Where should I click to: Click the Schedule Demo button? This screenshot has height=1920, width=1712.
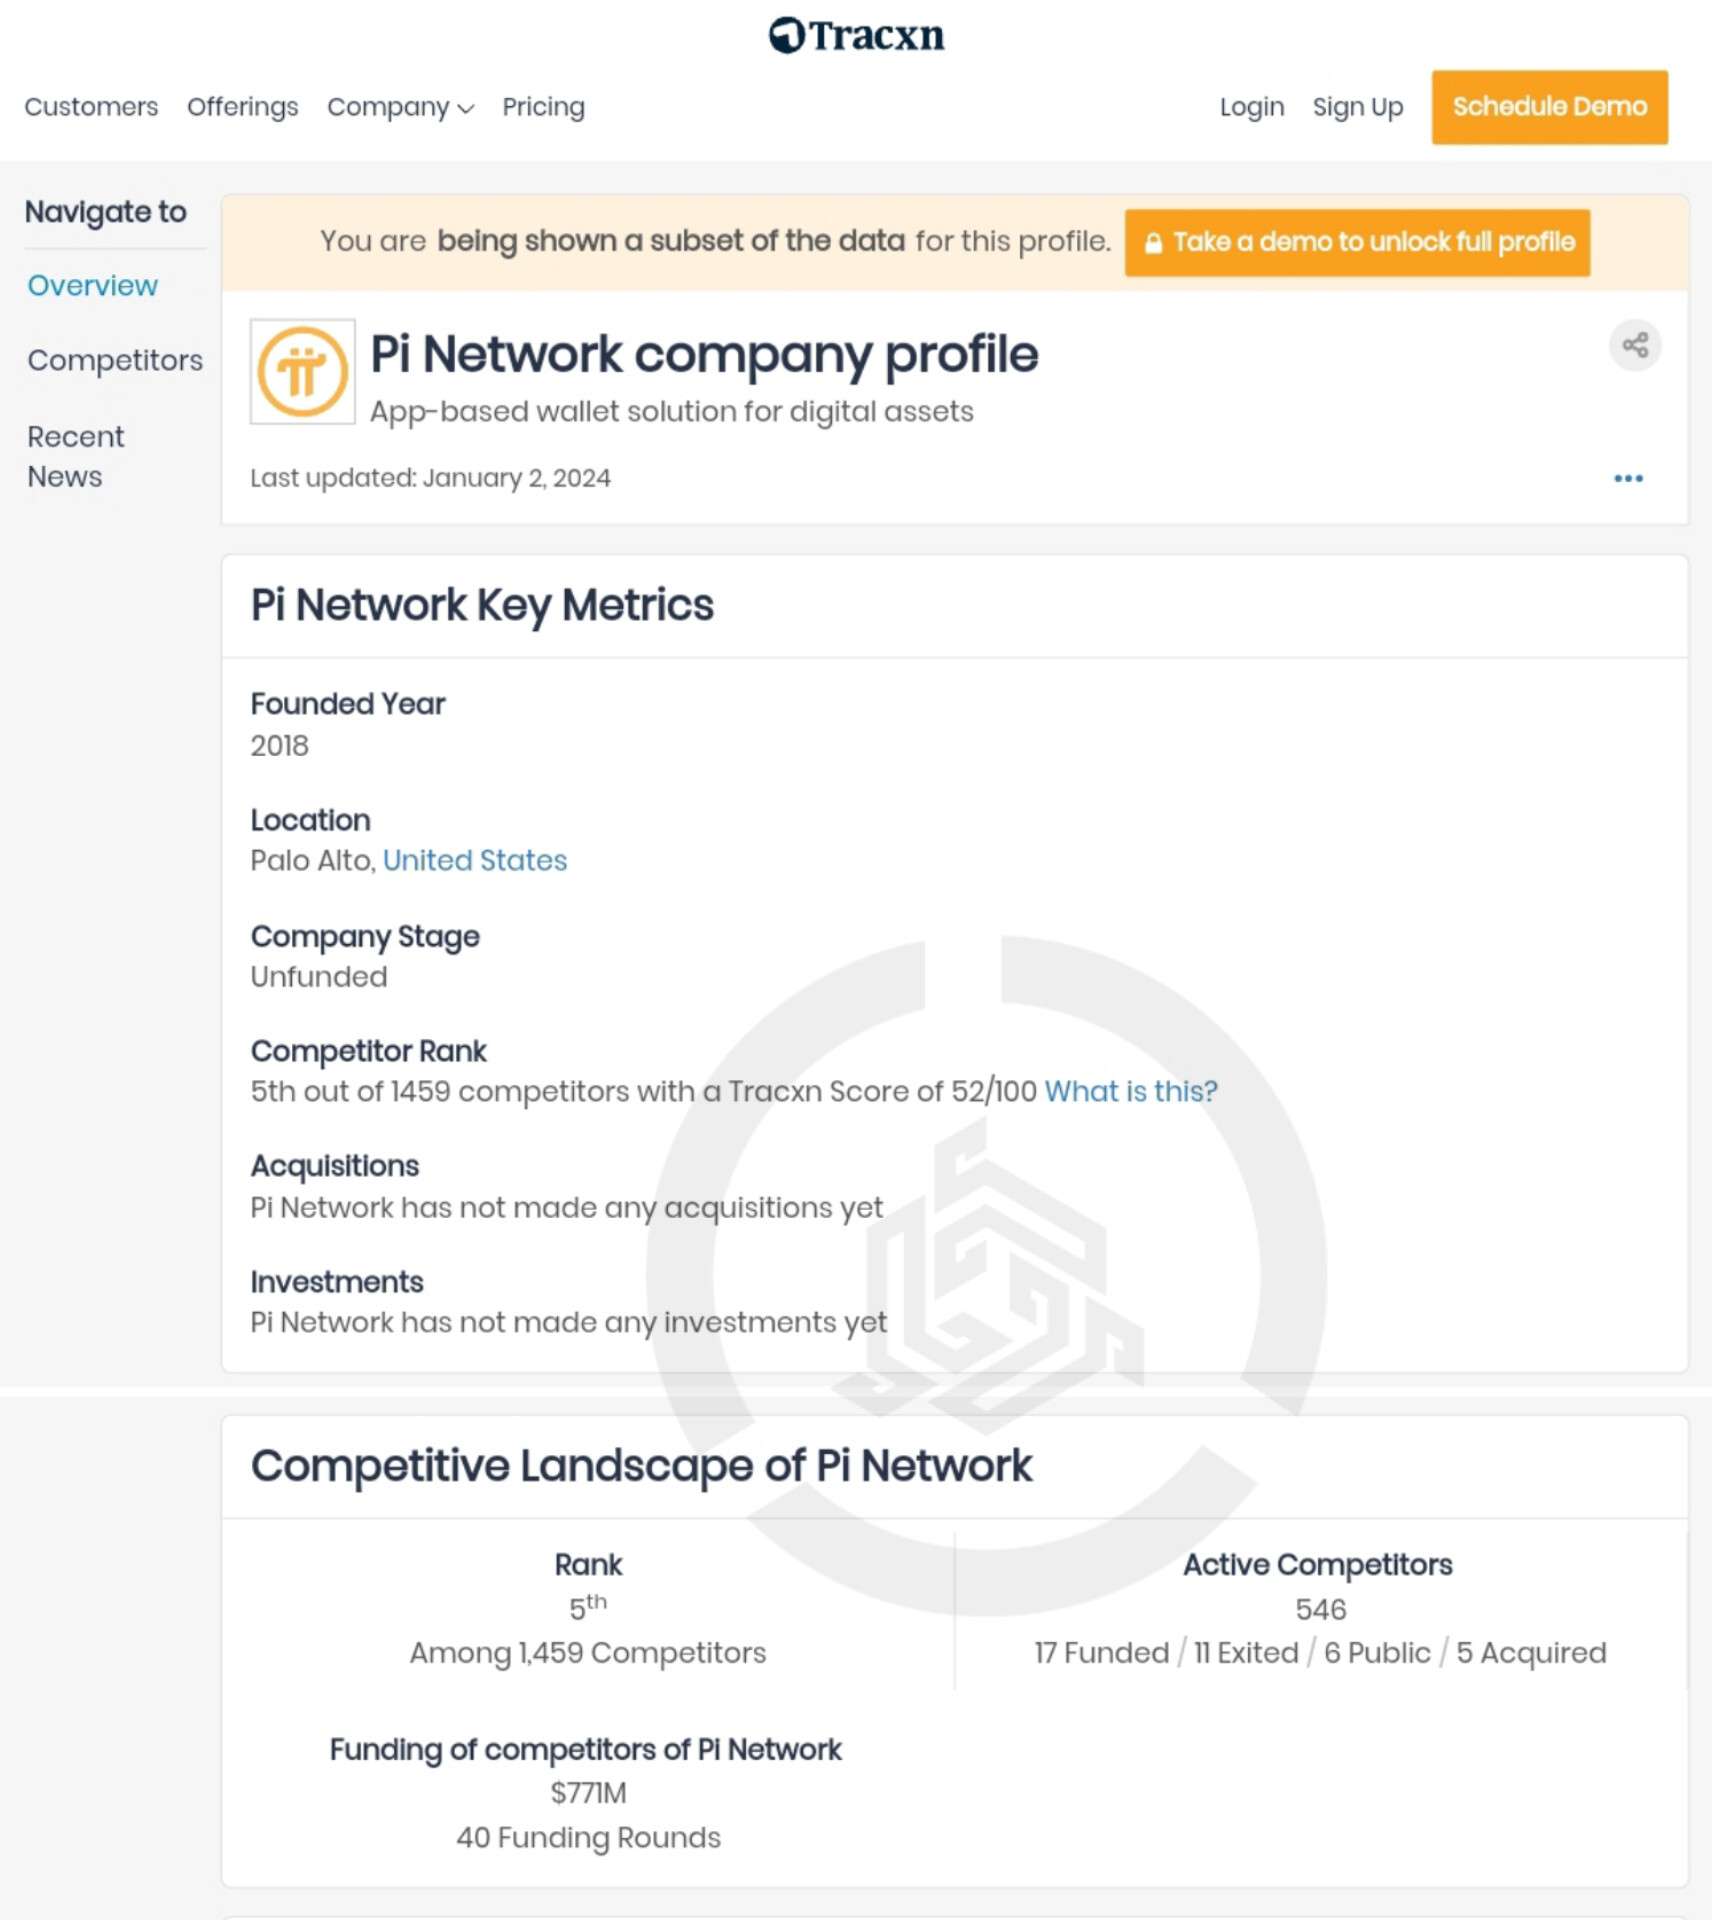point(1549,107)
